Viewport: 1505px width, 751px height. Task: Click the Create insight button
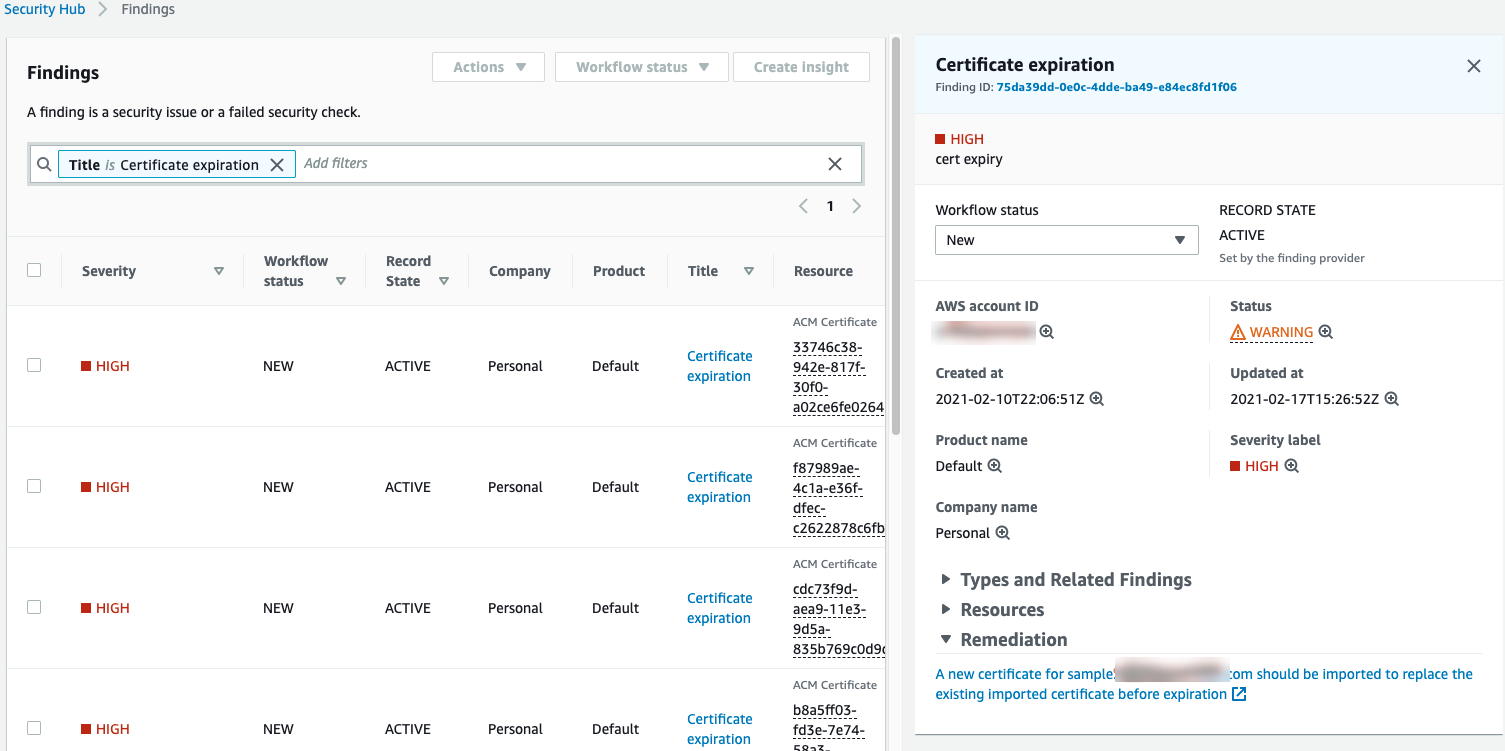pos(801,66)
